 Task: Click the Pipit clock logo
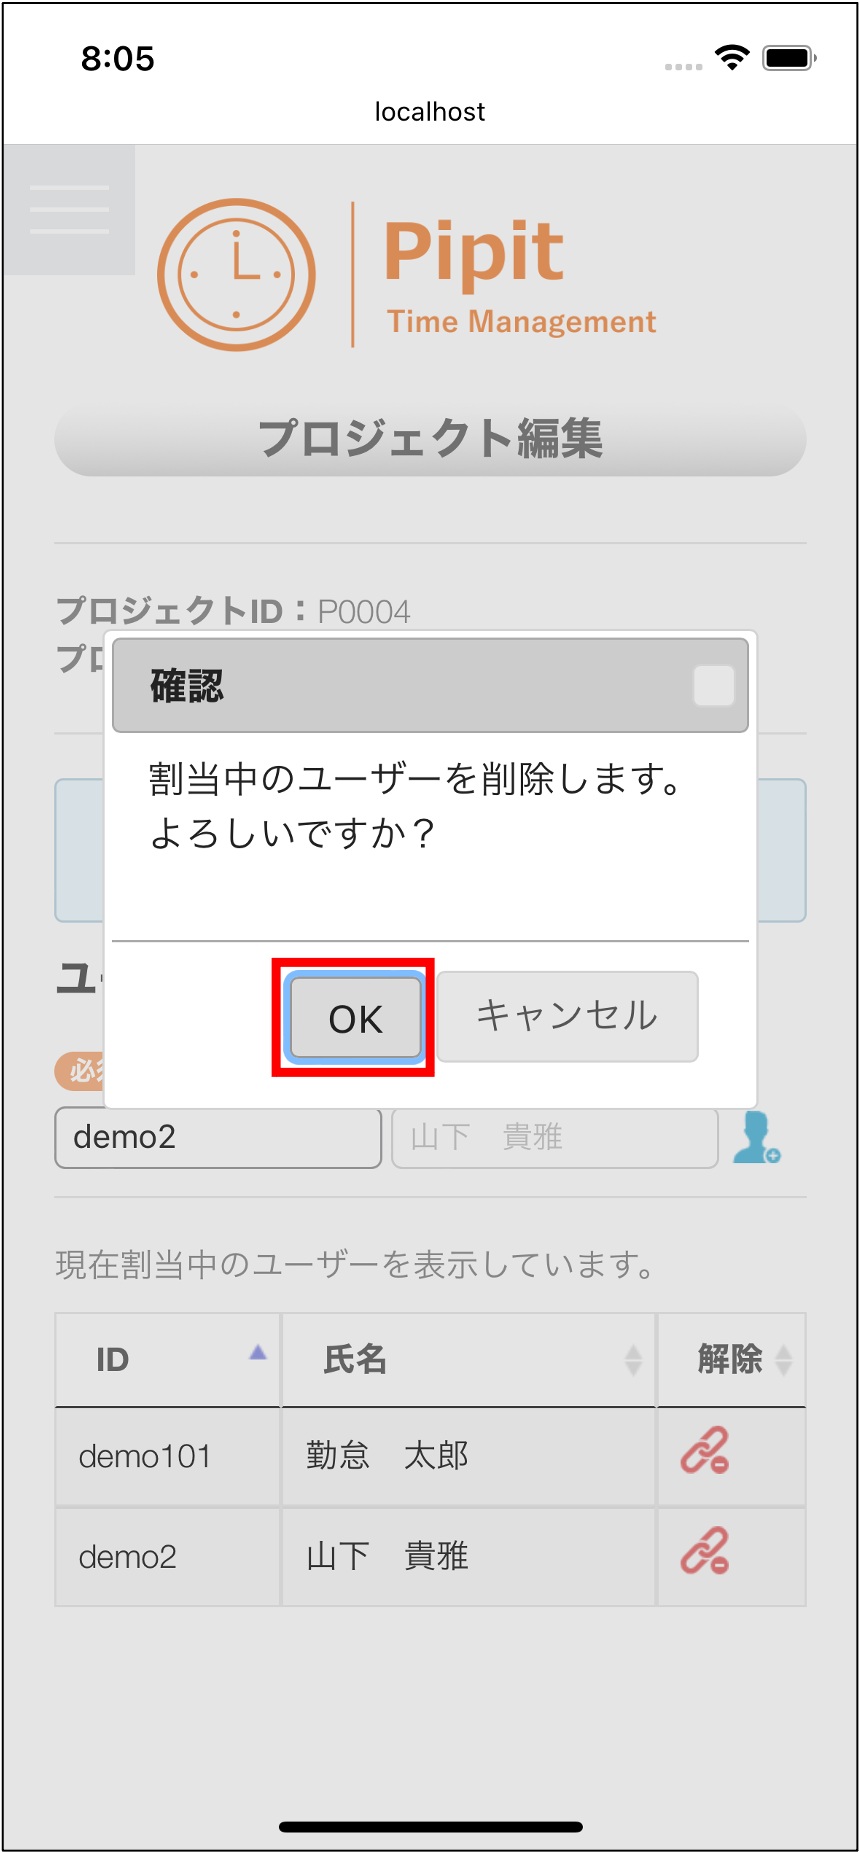point(236,275)
